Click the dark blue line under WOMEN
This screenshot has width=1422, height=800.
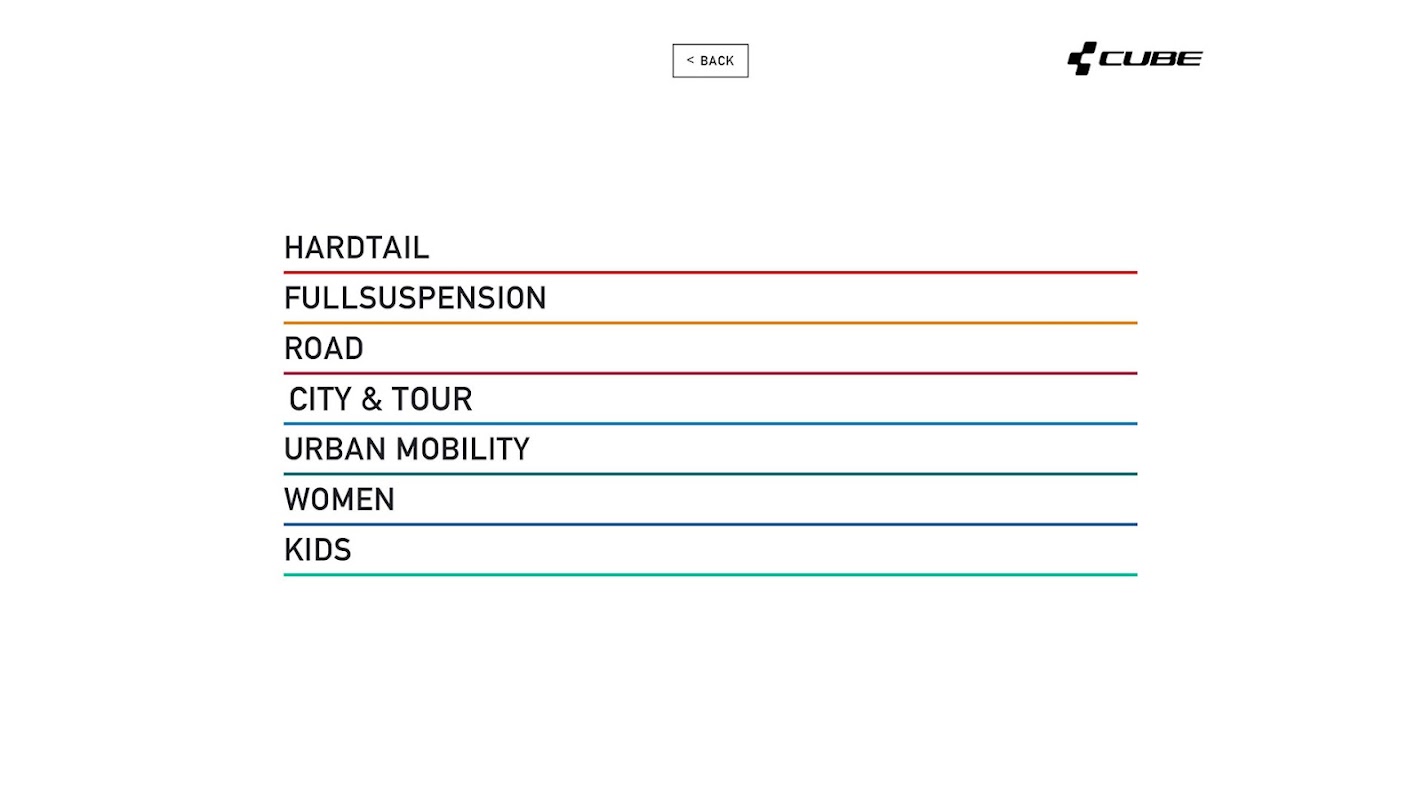pyautogui.click(x=710, y=524)
